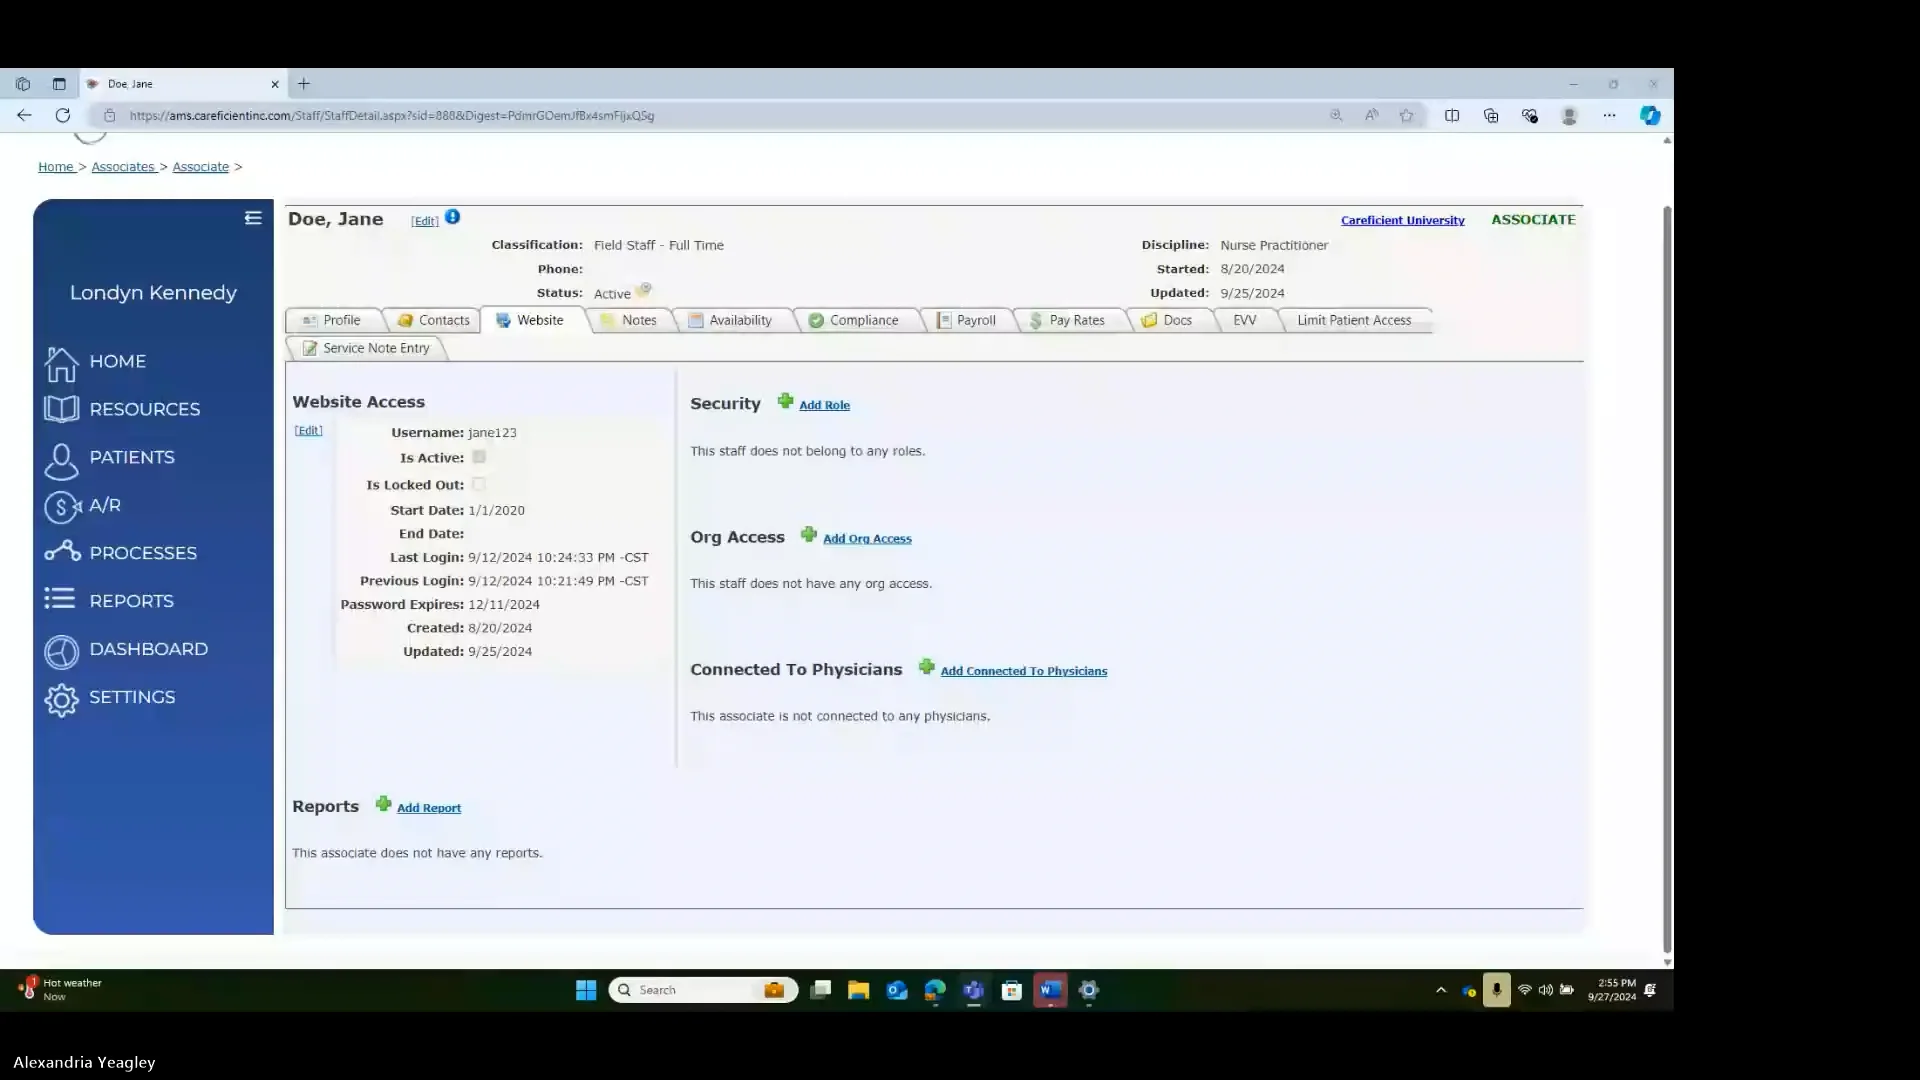Open the Compliance tab
This screenshot has width=1920, height=1080.
(x=862, y=320)
